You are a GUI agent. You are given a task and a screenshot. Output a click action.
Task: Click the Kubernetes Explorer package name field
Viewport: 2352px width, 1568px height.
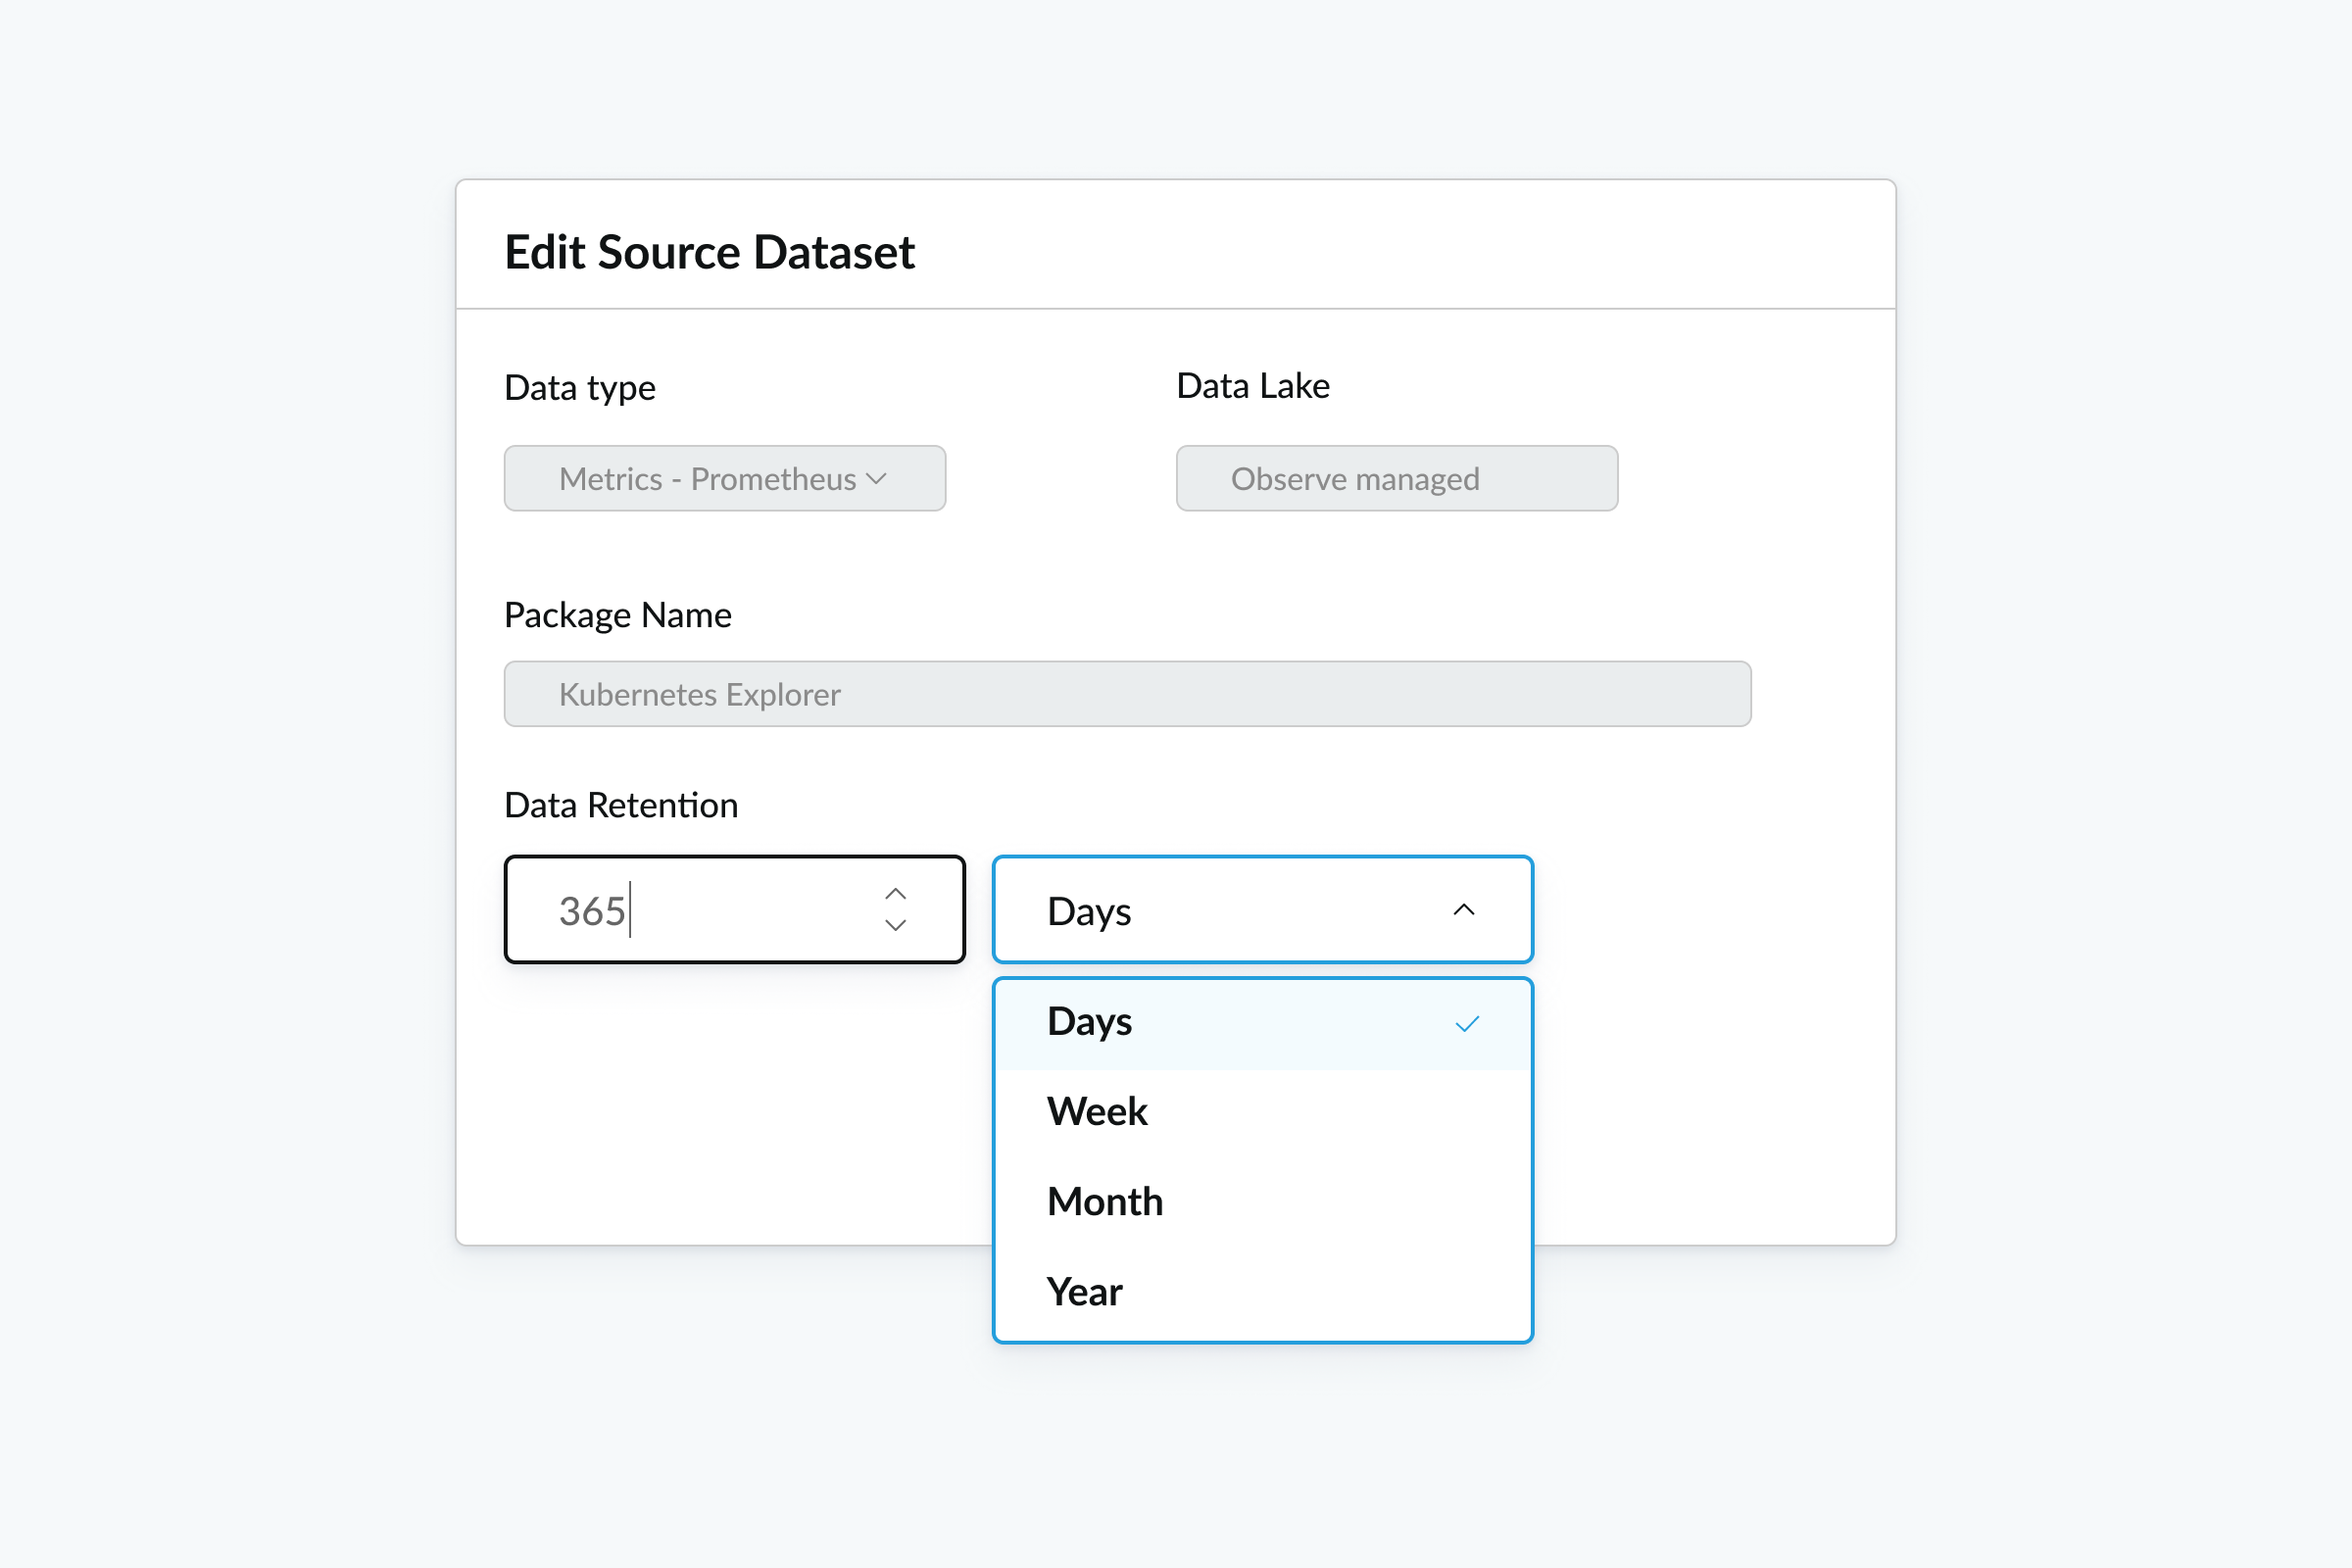tap(1127, 694)
